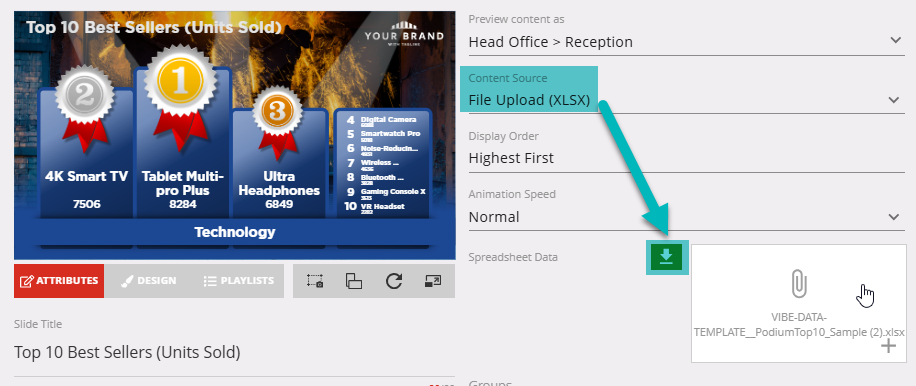
Task: Click the Technology banner in slide preview
Action: pyautogui.click(x=235, y=232)
